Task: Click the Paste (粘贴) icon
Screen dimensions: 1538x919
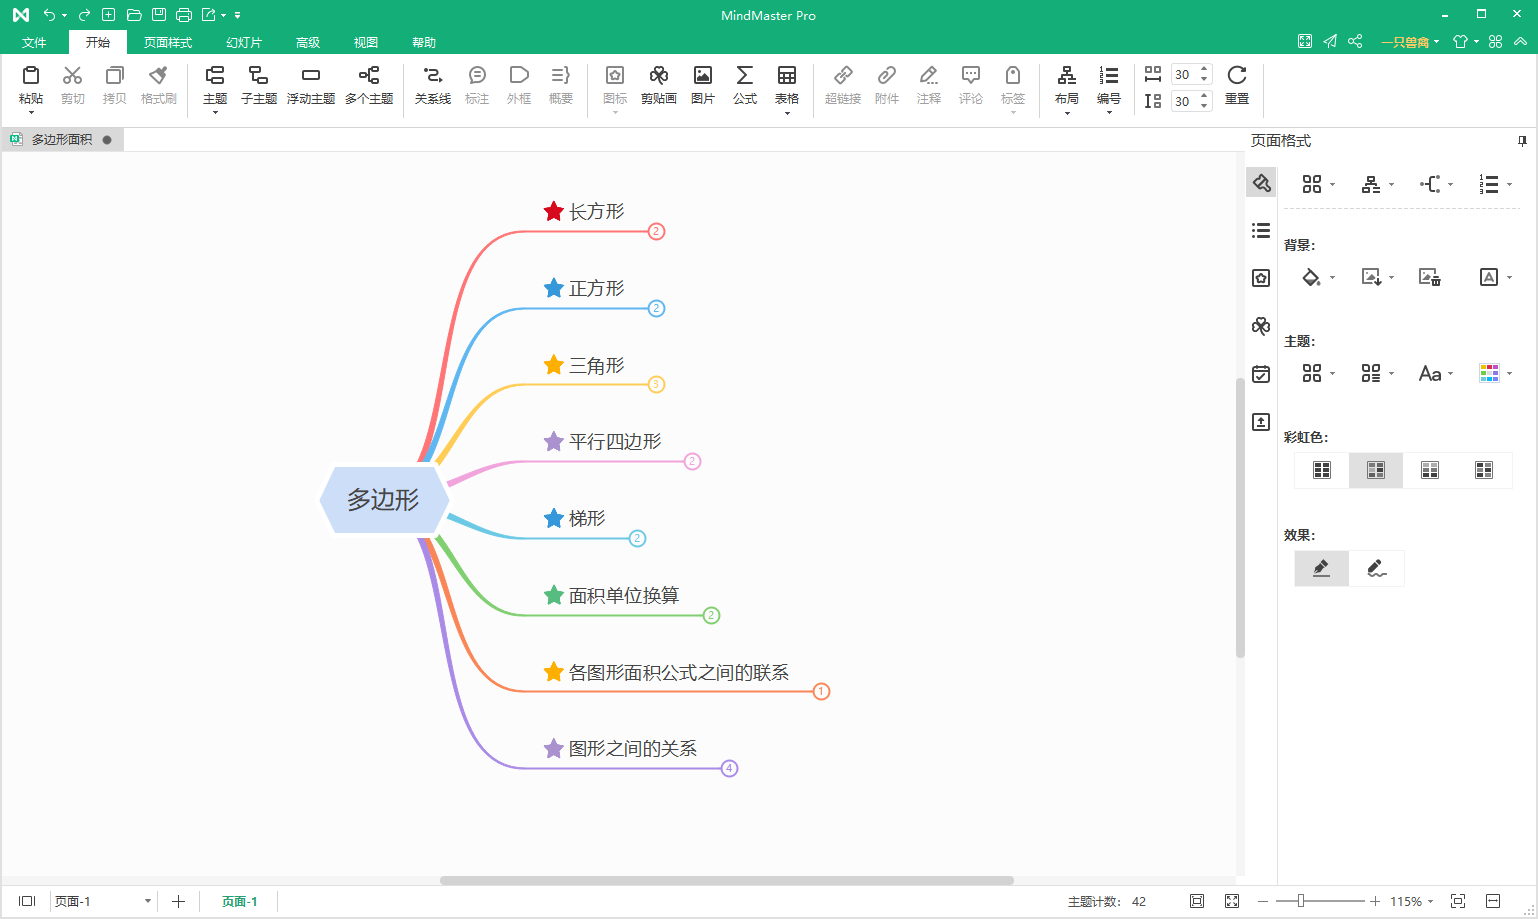Action: (x=31, y=76)
